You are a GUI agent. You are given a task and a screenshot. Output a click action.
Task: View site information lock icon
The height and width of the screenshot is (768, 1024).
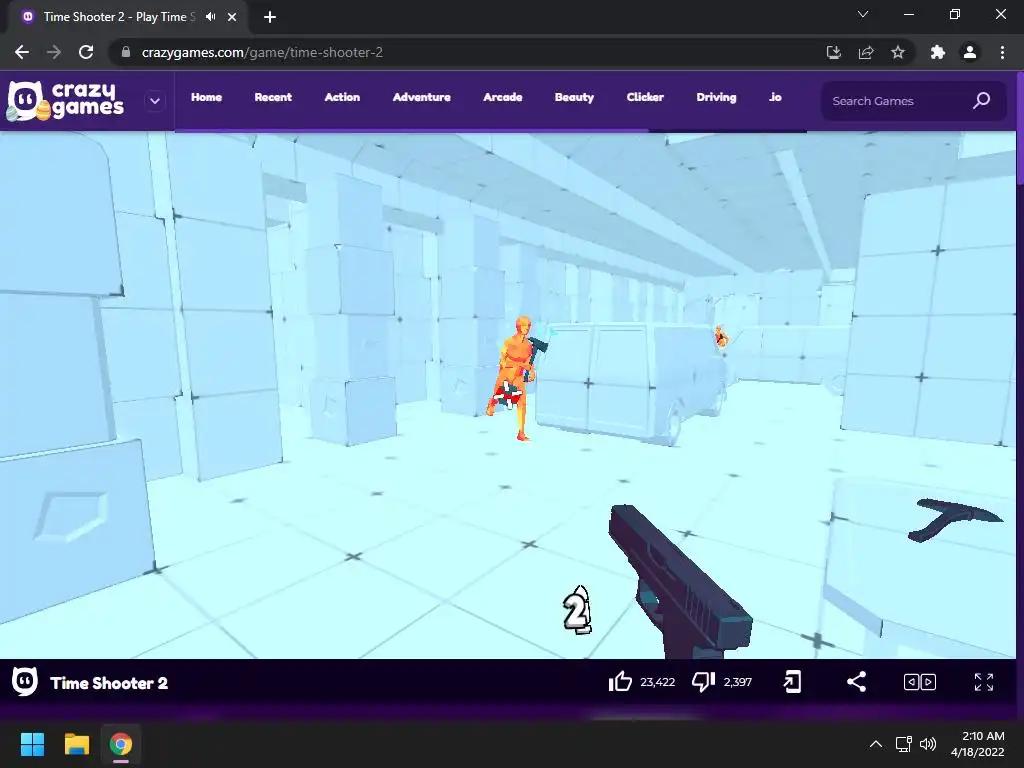tap(126, 52)
